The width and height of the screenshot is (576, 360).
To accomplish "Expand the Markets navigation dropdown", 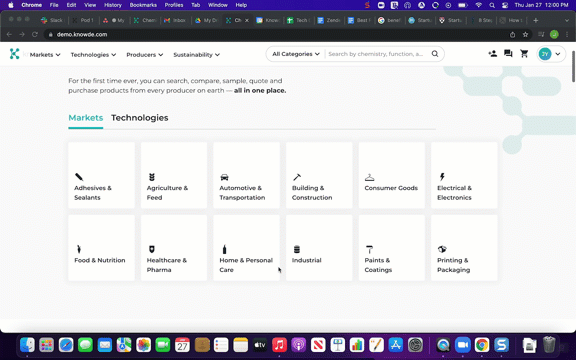I will coord(45,55).
